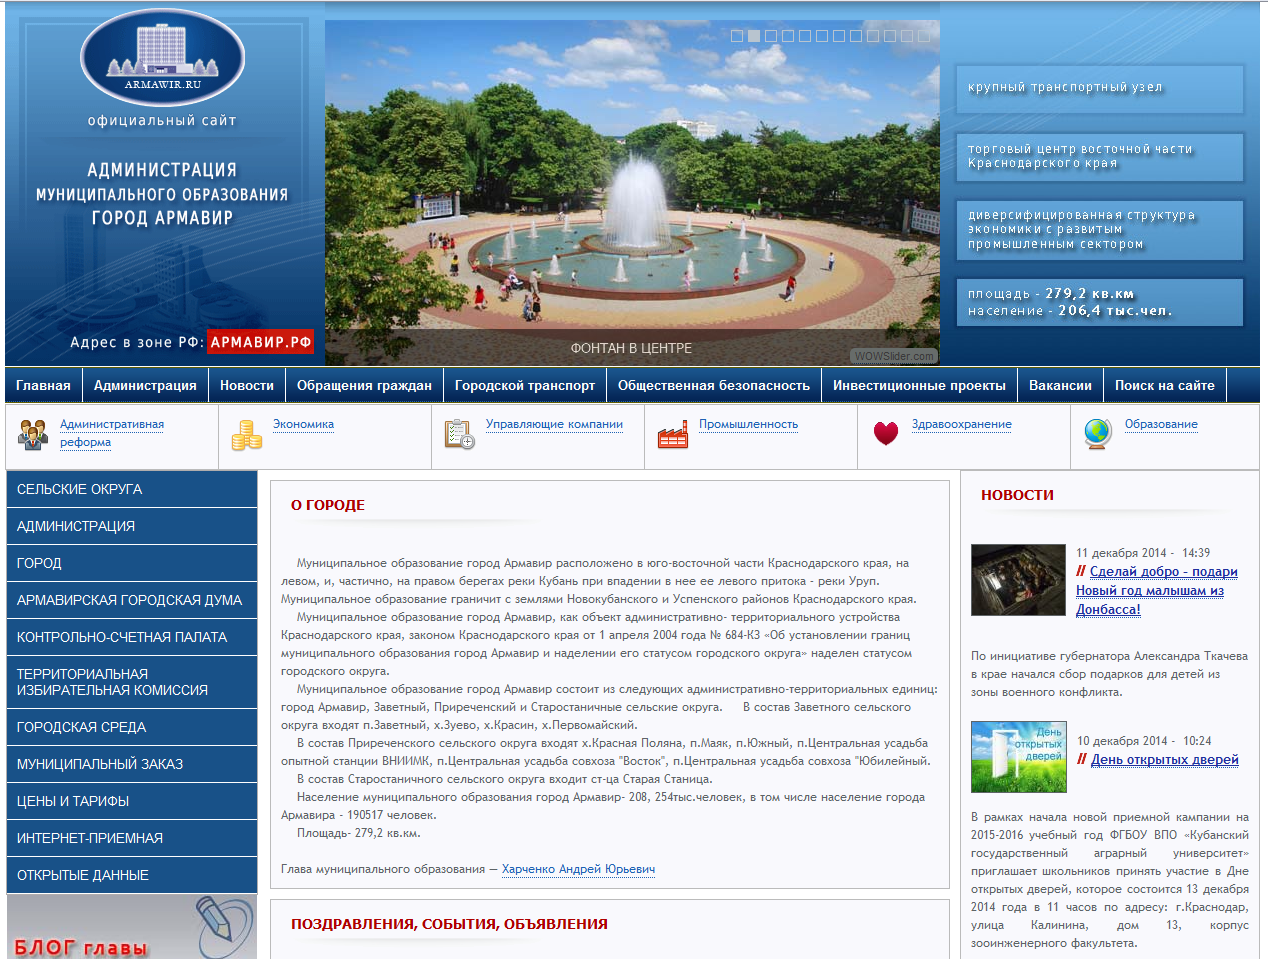Open the БЛОГ главы banner
This screenshot has width=1268, height=959.
[x=132, y=927]
